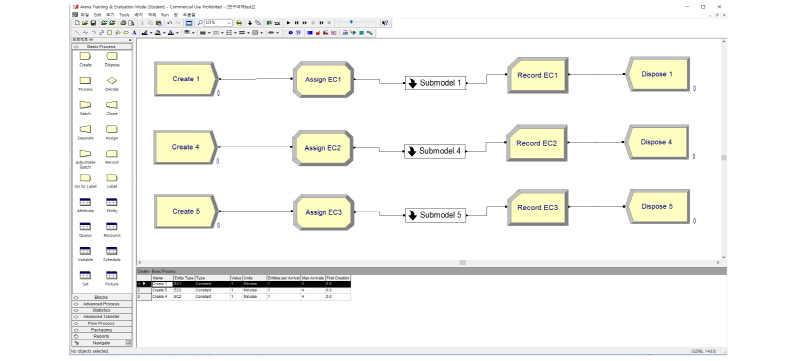
Task: Expand the Advanced Process panel section
Action: (102, 304)
